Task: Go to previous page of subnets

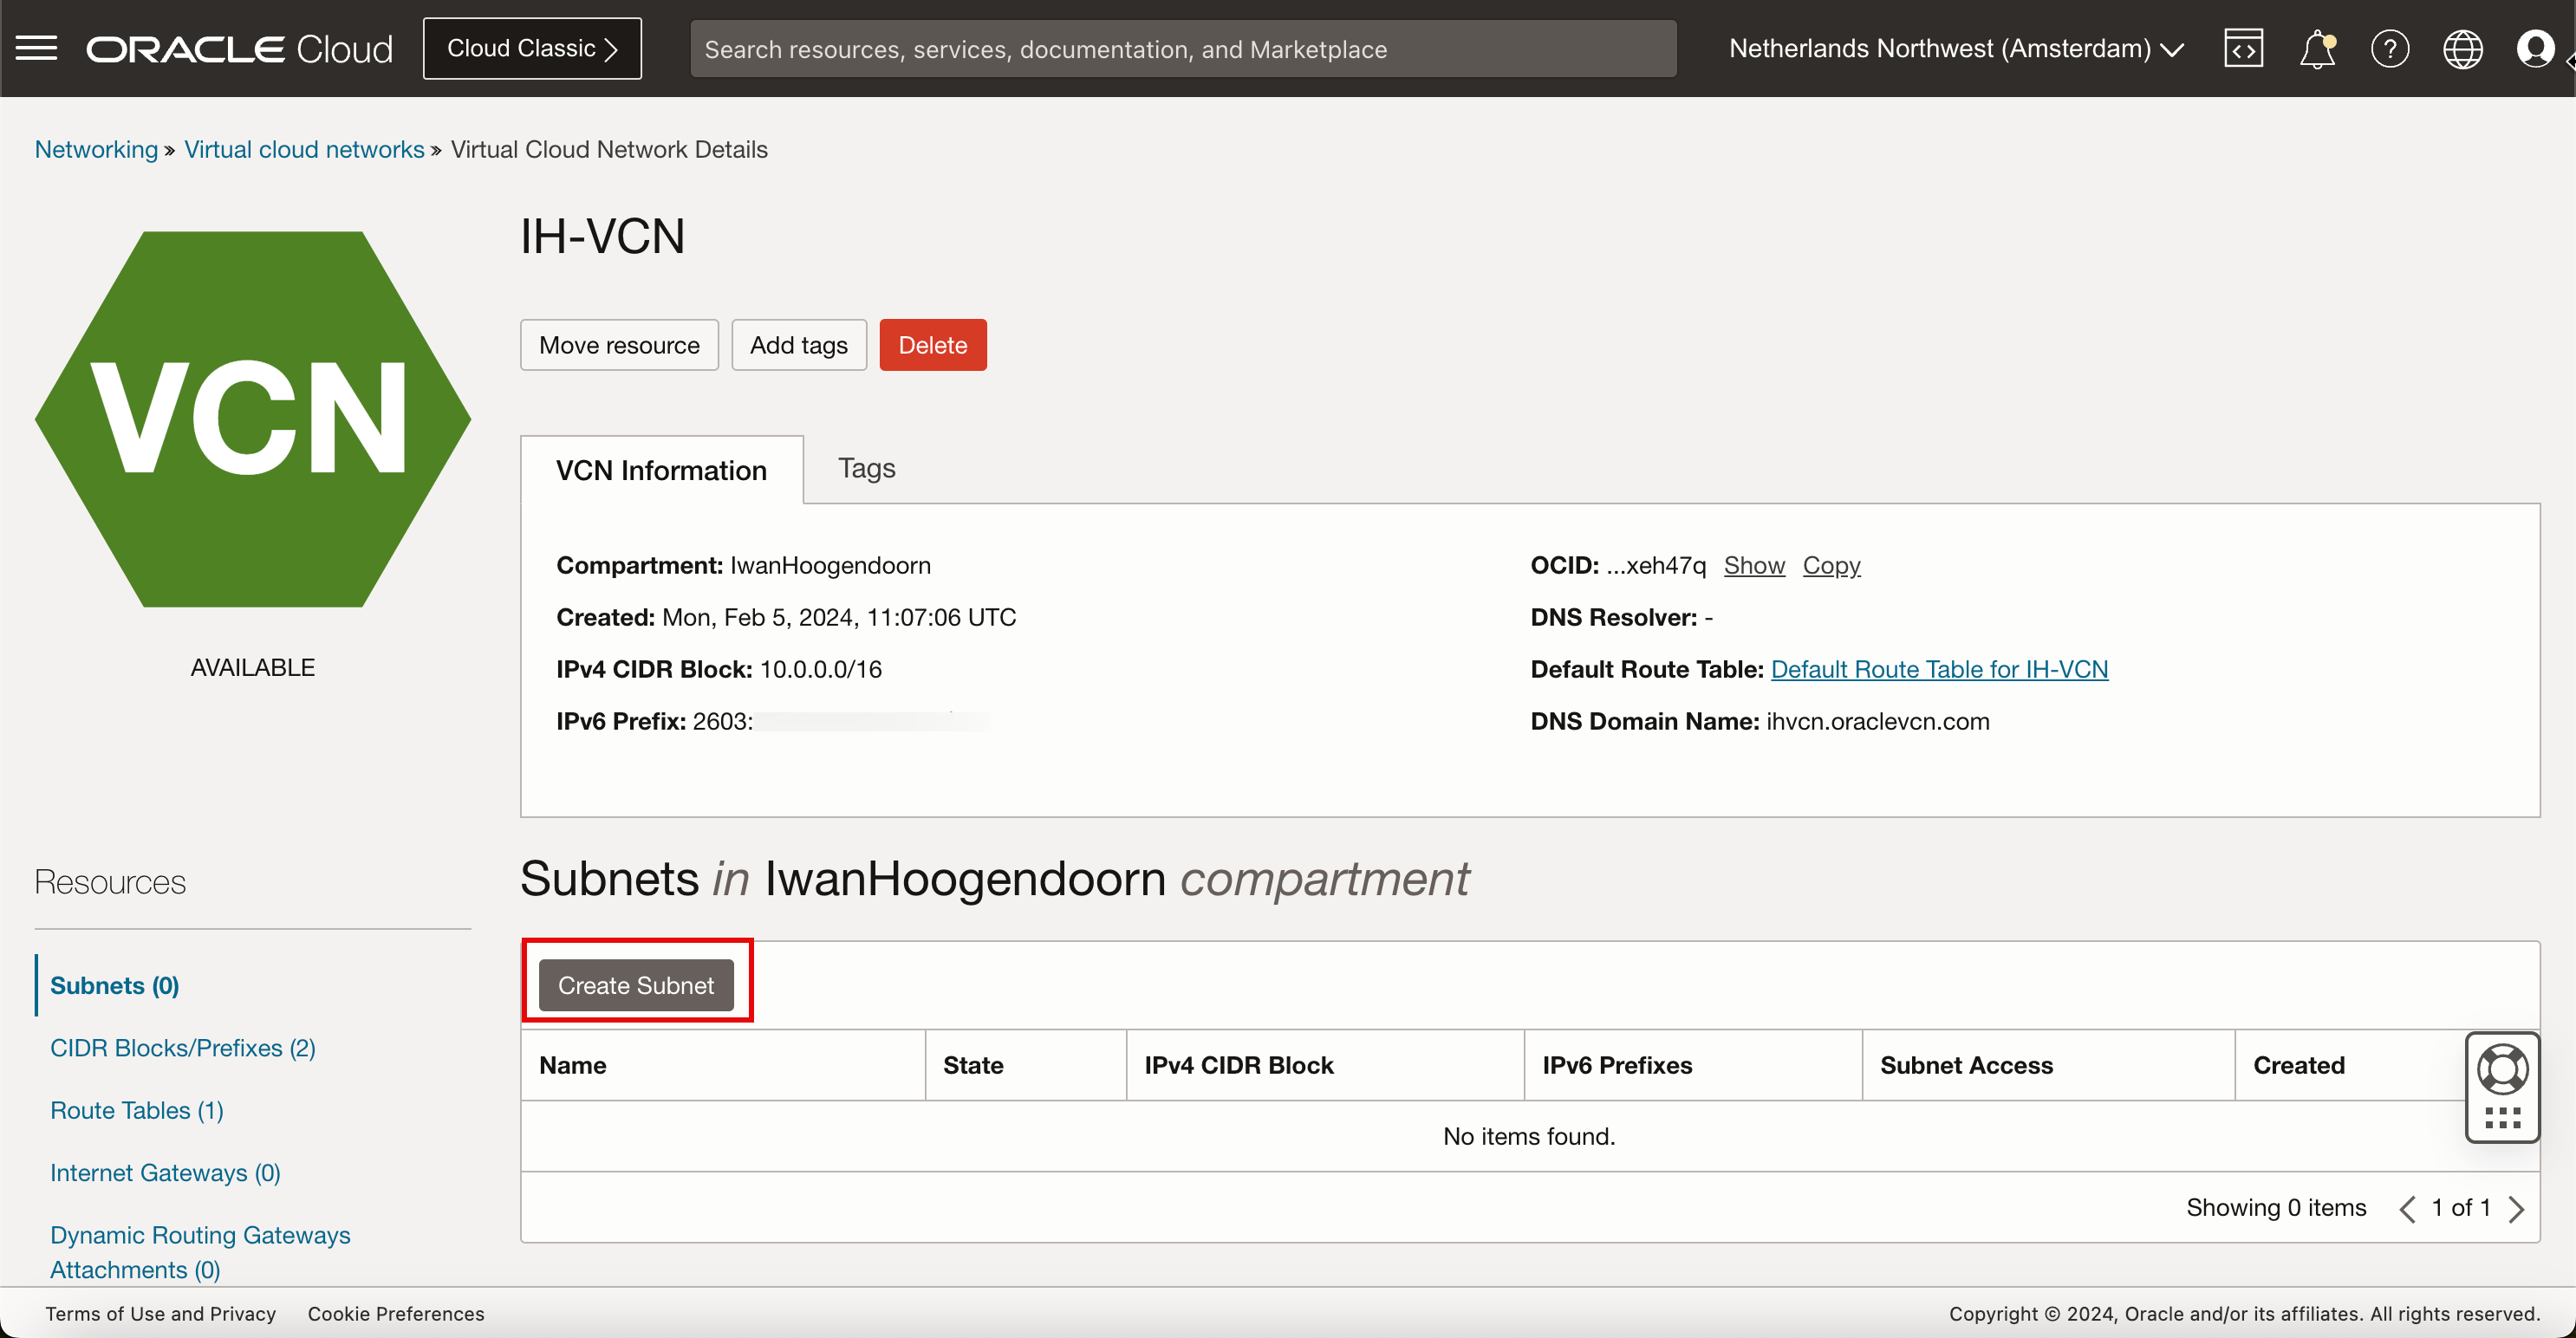Action: [x=2407, y=1208]
